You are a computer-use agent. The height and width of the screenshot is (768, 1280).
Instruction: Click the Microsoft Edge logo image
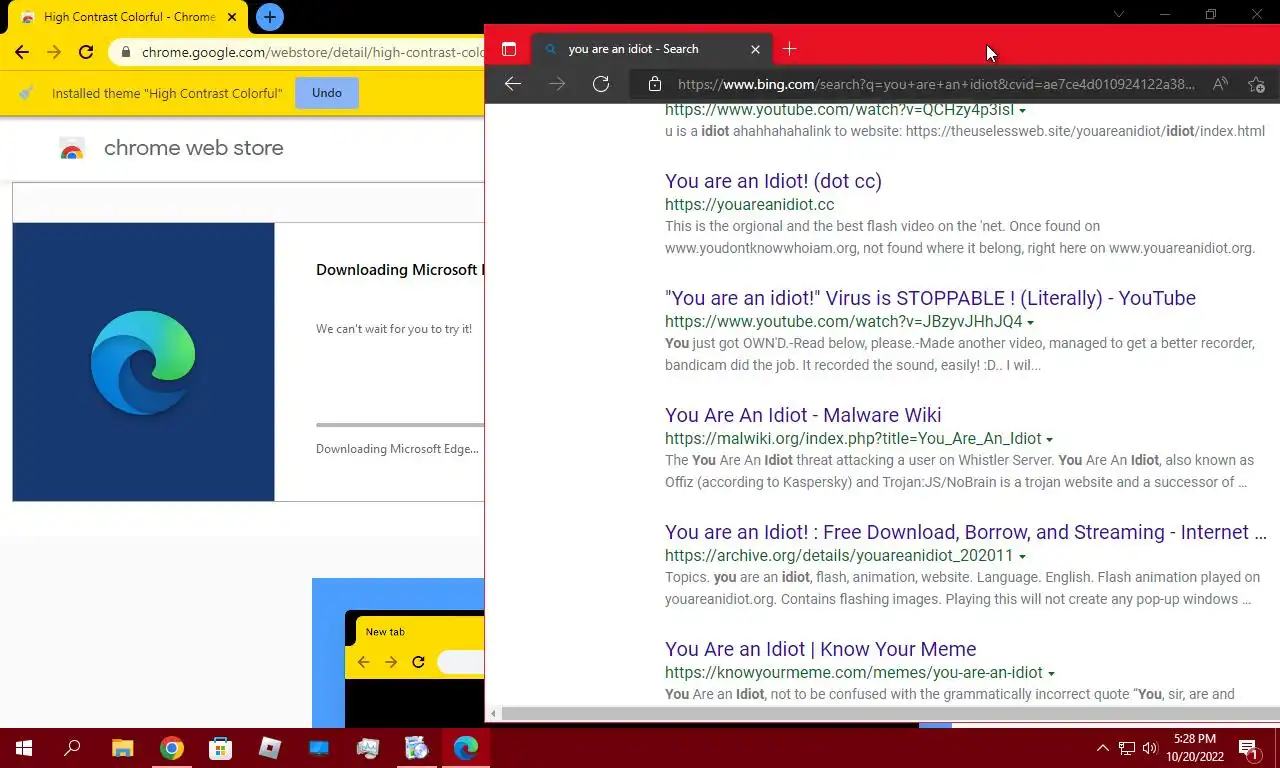[x=143, y=362]
